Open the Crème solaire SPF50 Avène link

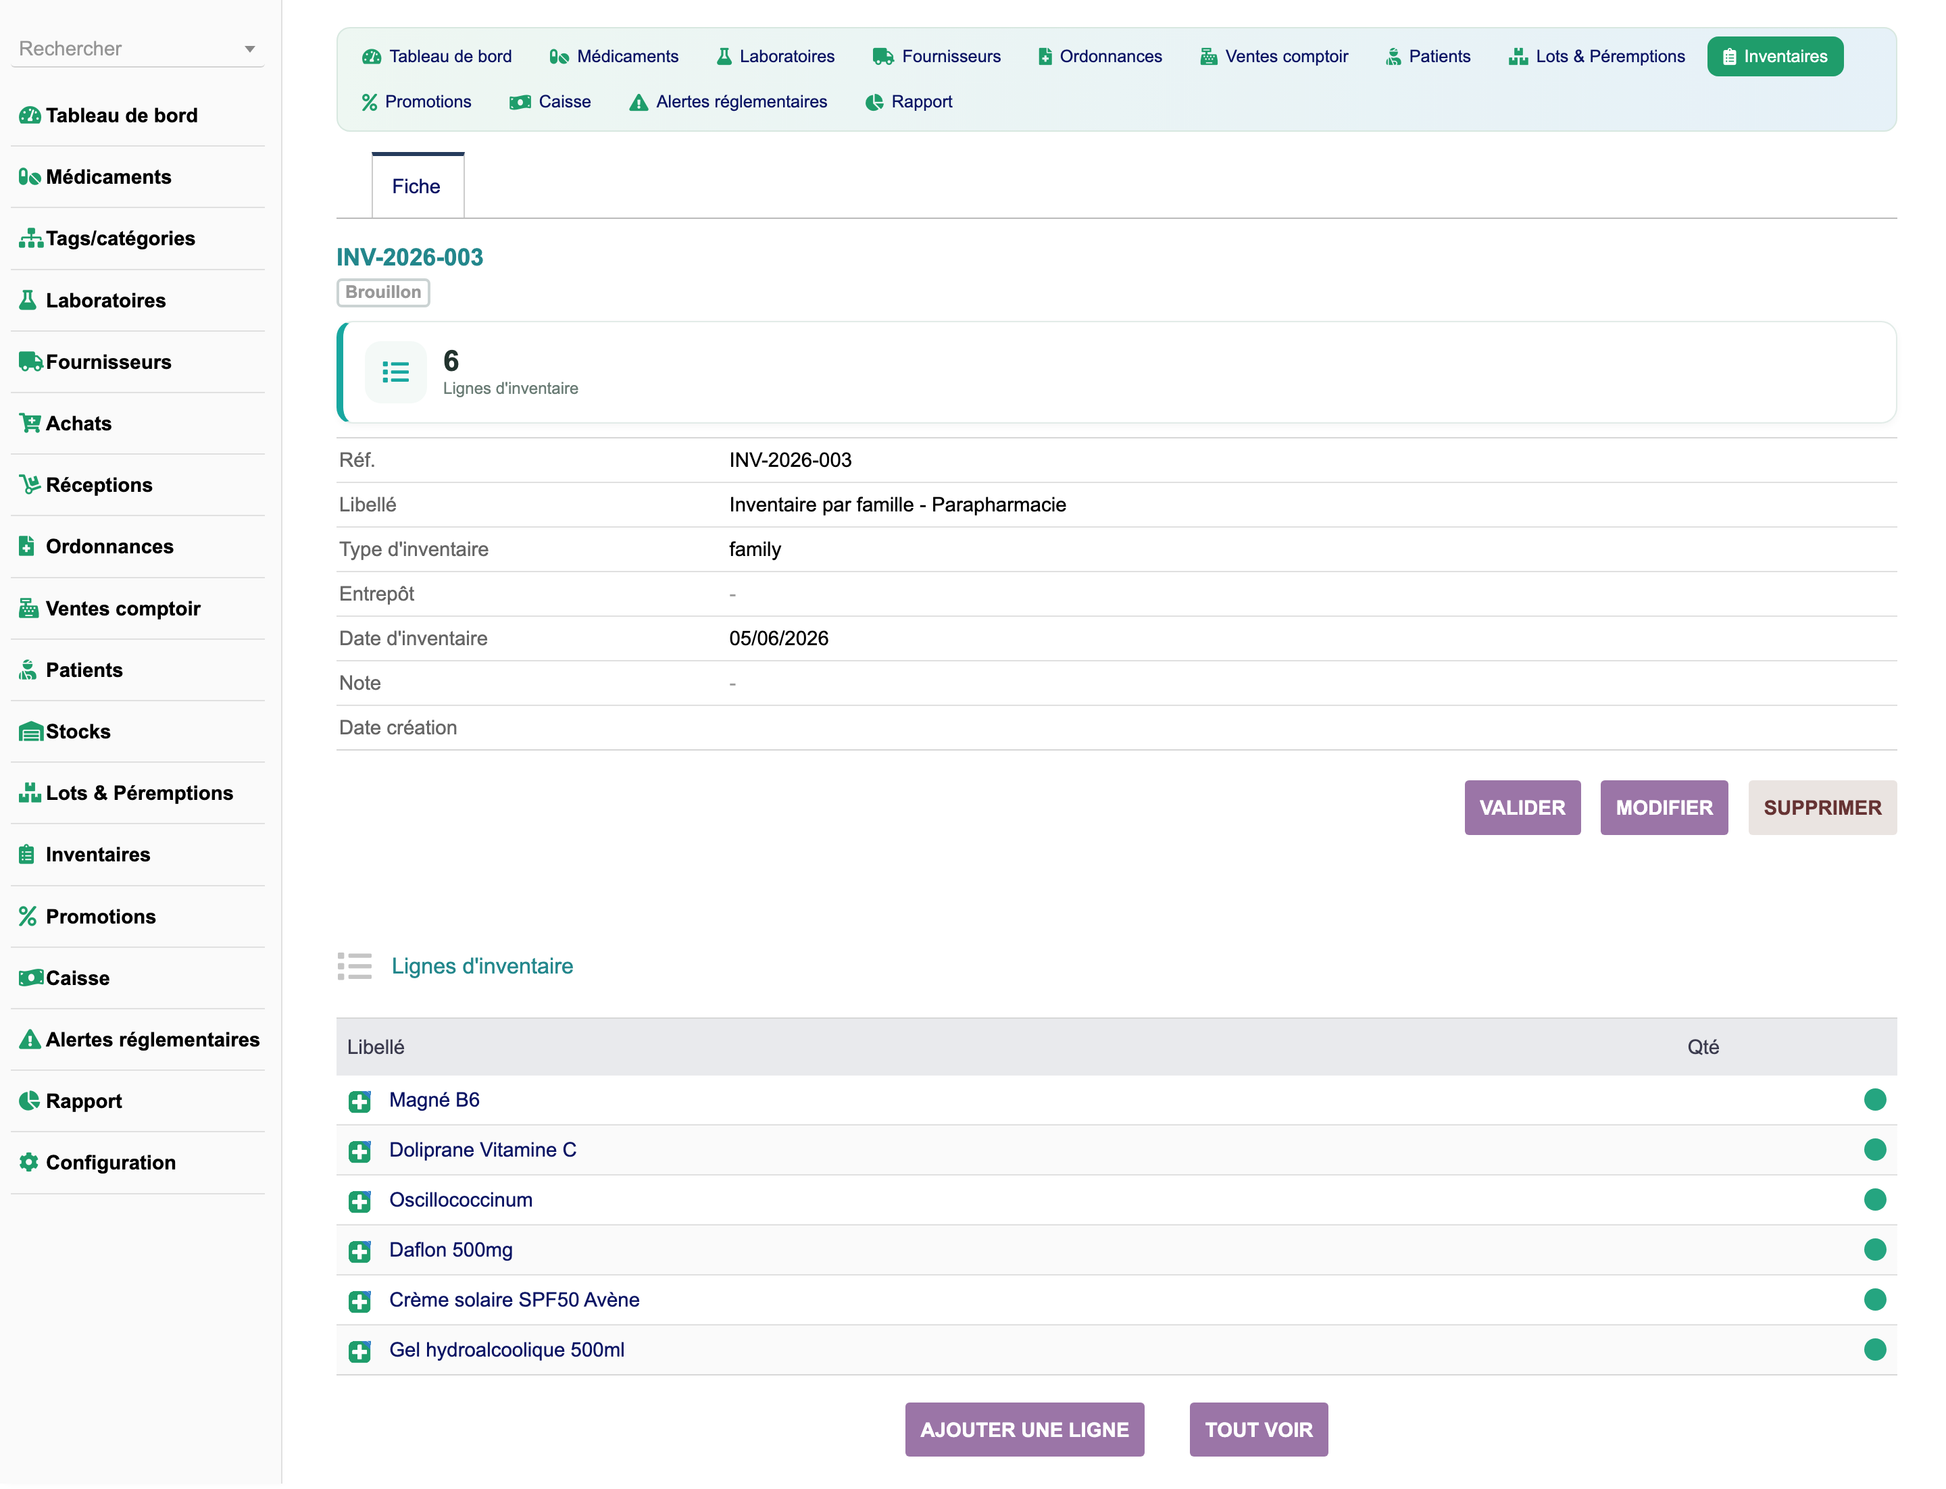pos(514,1300)
